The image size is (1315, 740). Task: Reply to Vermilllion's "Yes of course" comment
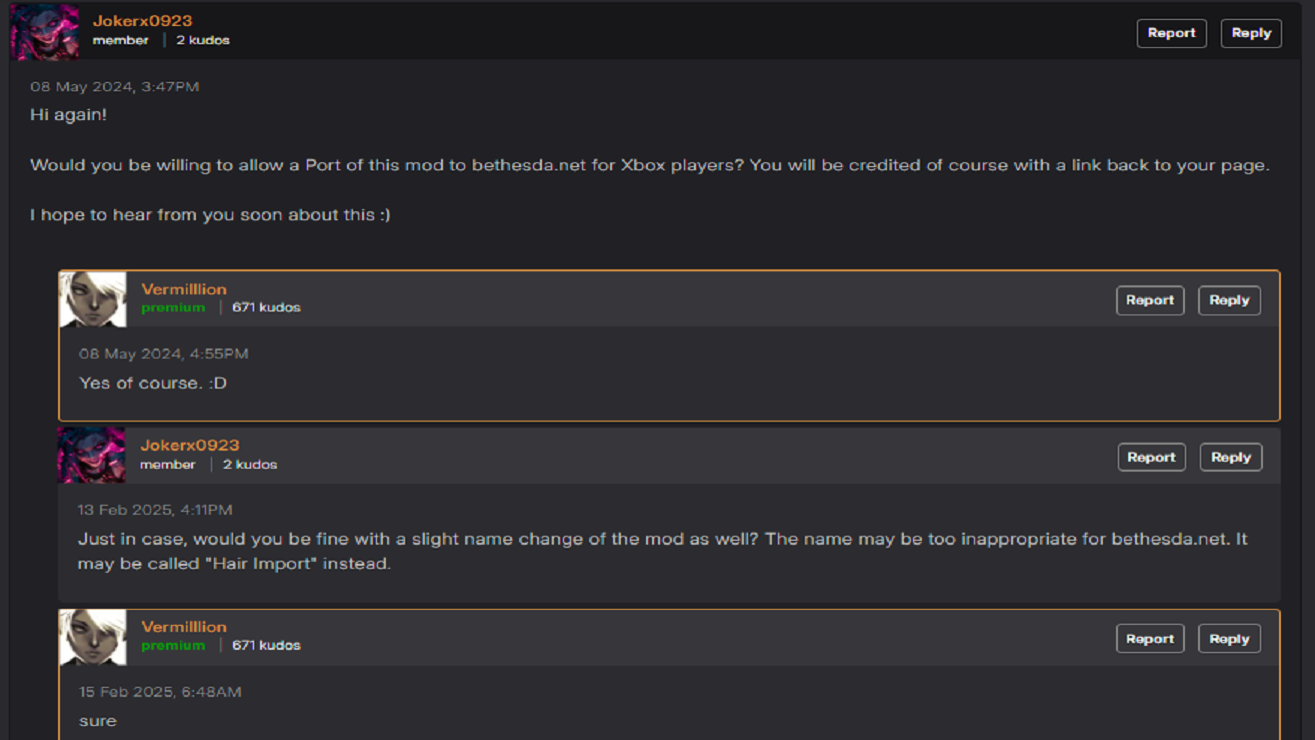[x=1229, y=300]
